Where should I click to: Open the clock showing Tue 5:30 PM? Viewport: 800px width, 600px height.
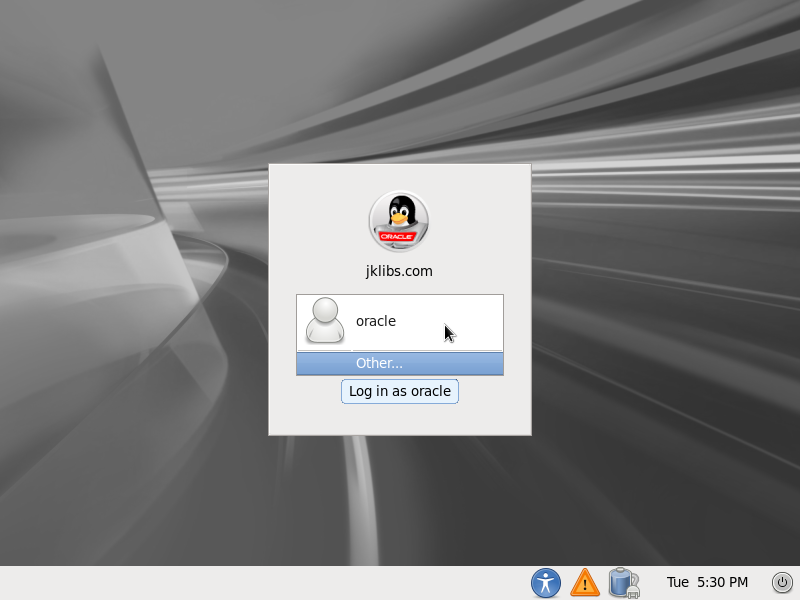click(707, 582)
